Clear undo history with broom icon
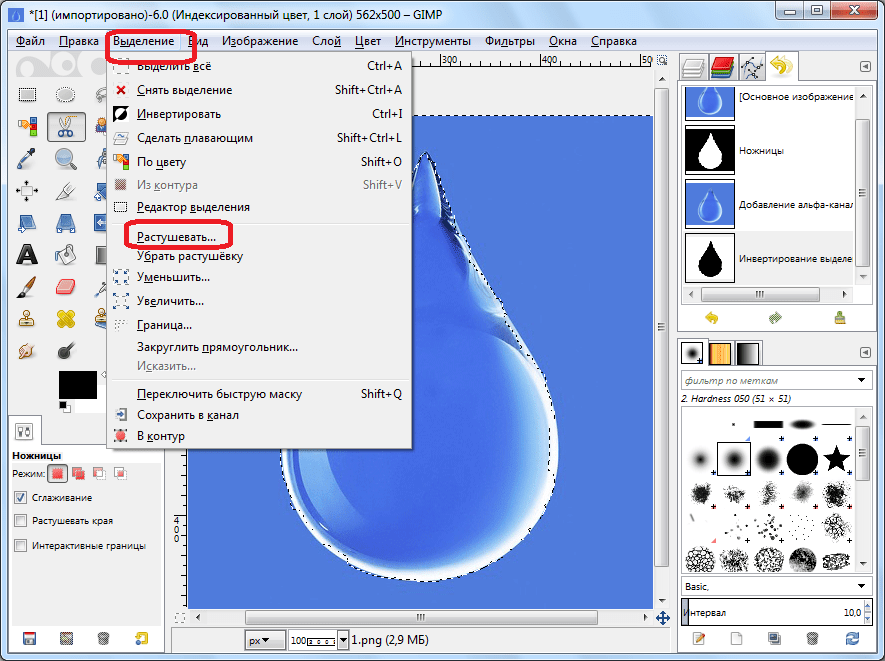The height and width of the screenshot is (661, 885). point(840,318)
